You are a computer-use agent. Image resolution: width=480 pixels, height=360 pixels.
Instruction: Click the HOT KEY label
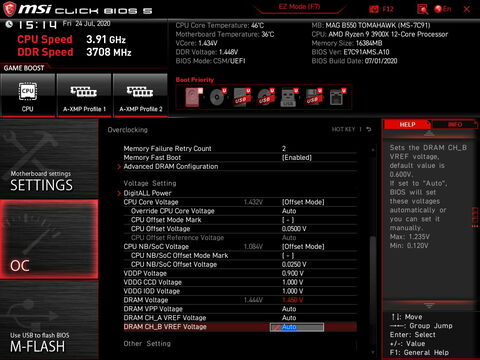(x=343, y=129)
